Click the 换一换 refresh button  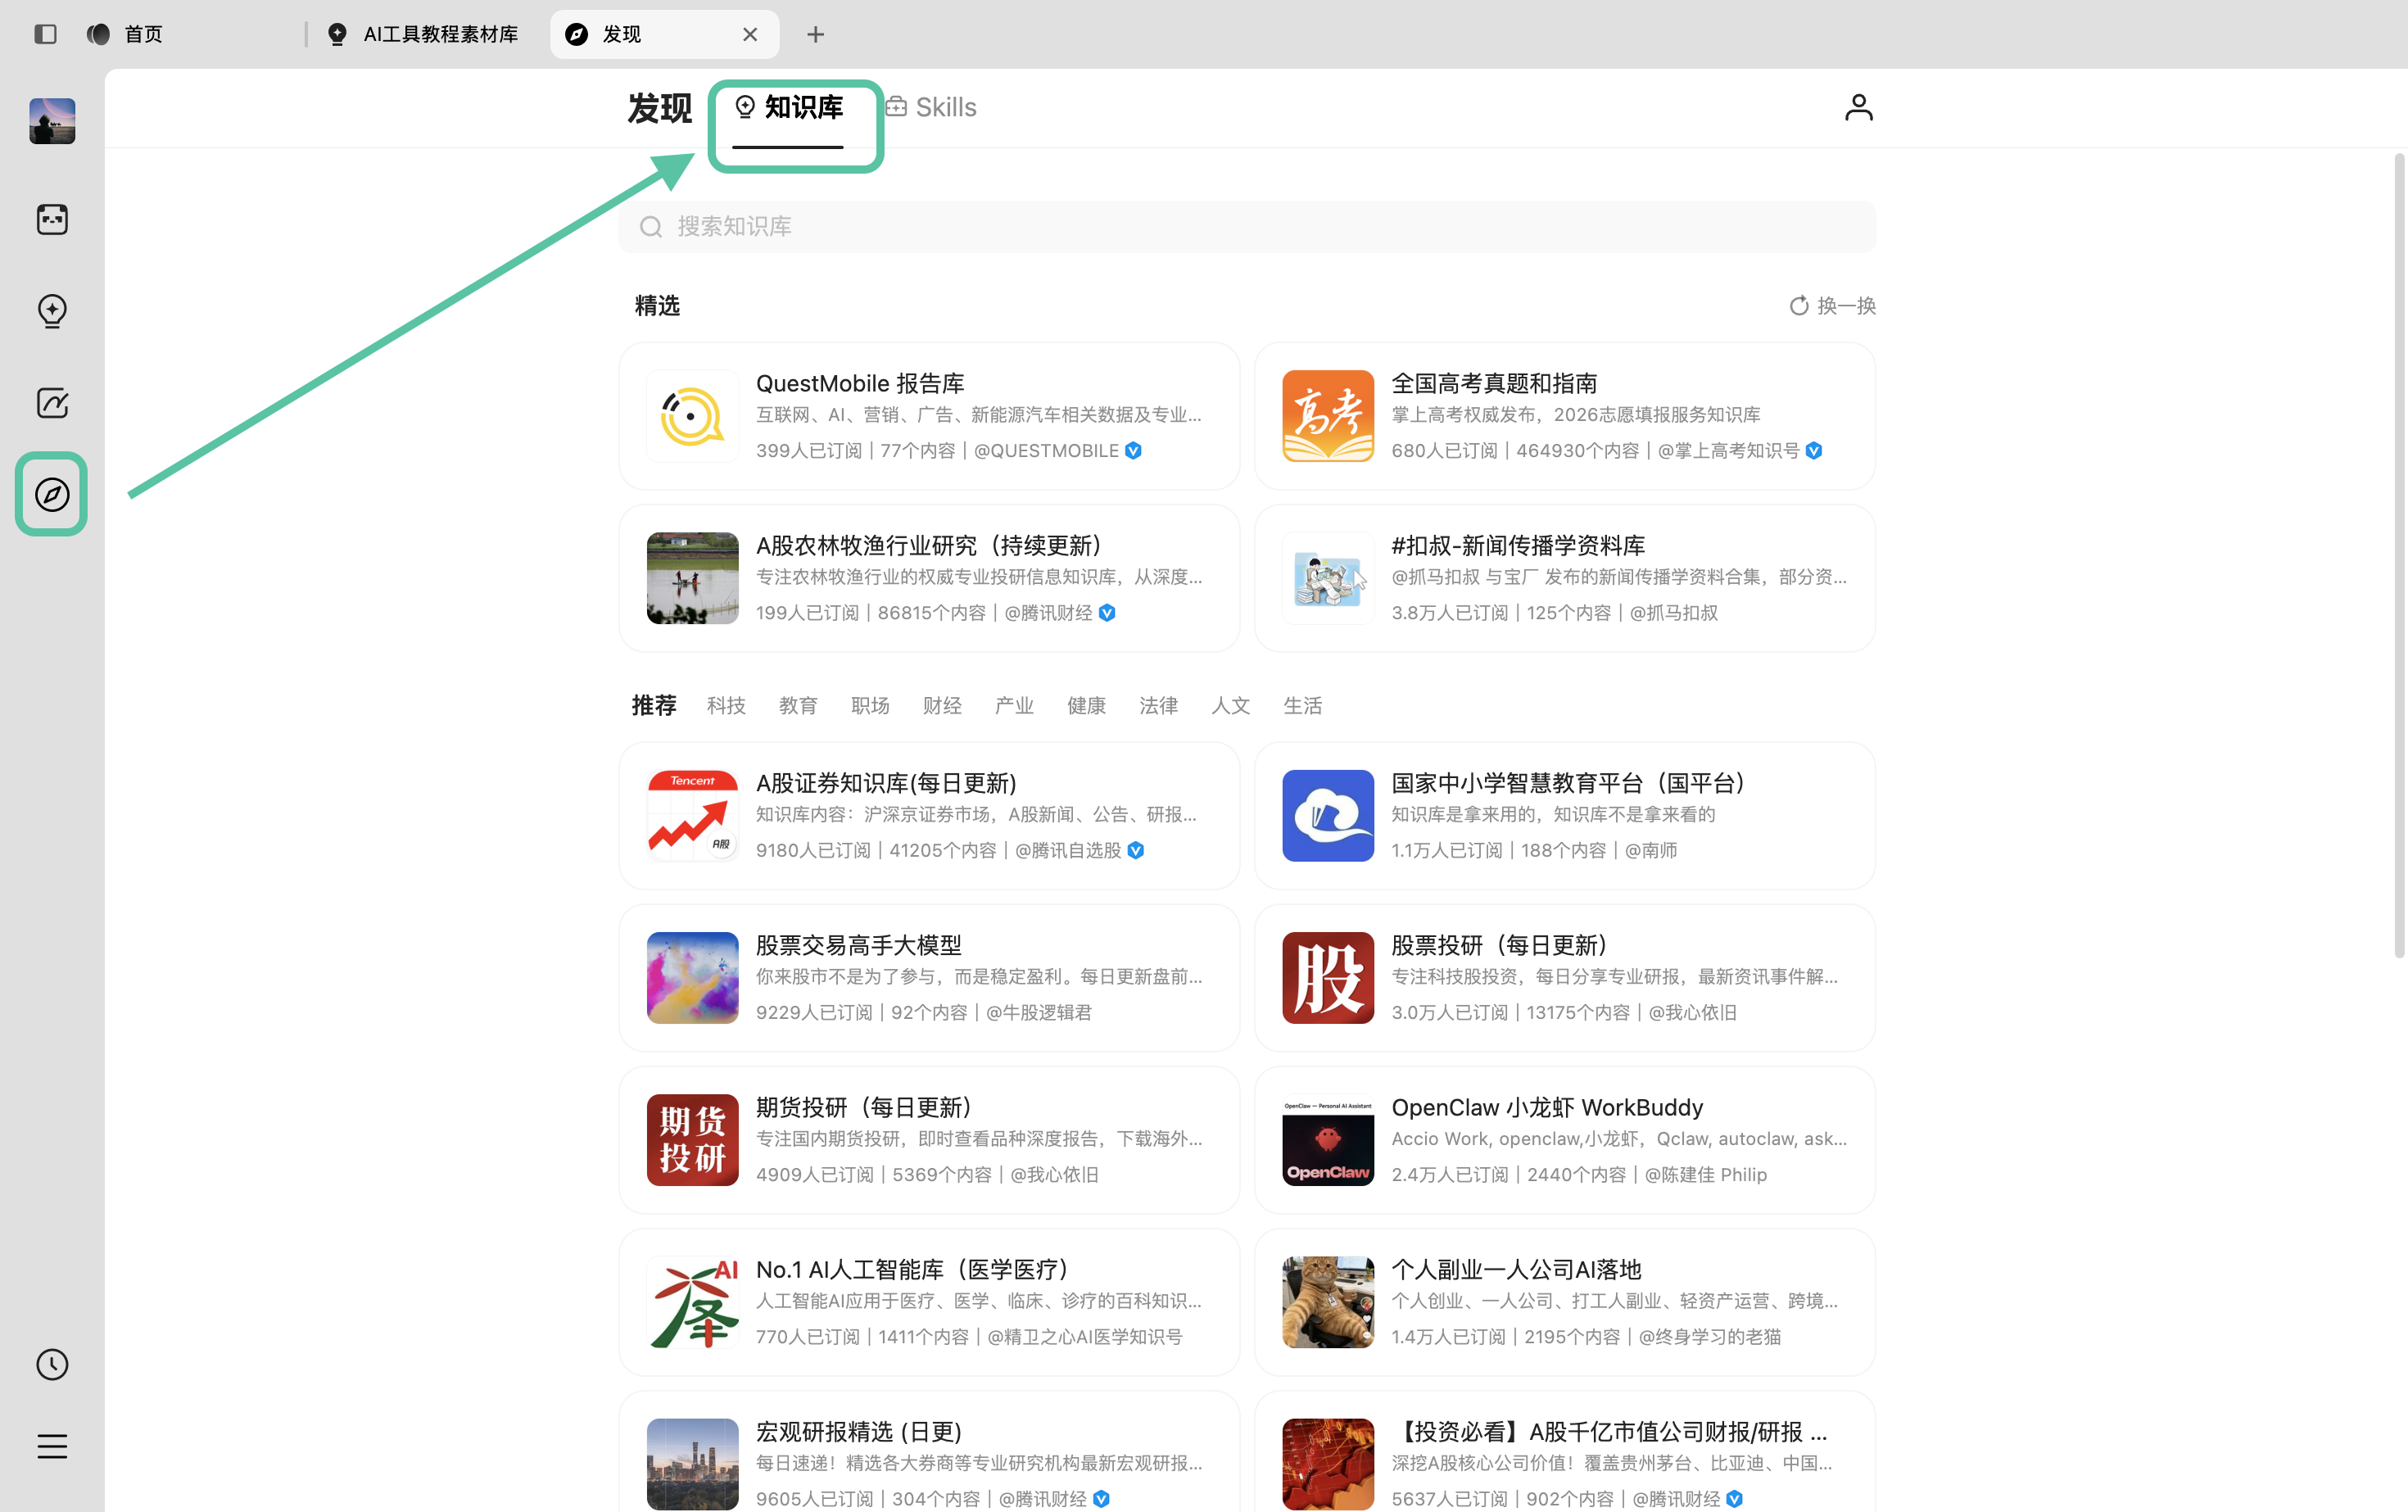click(1832, 306)
